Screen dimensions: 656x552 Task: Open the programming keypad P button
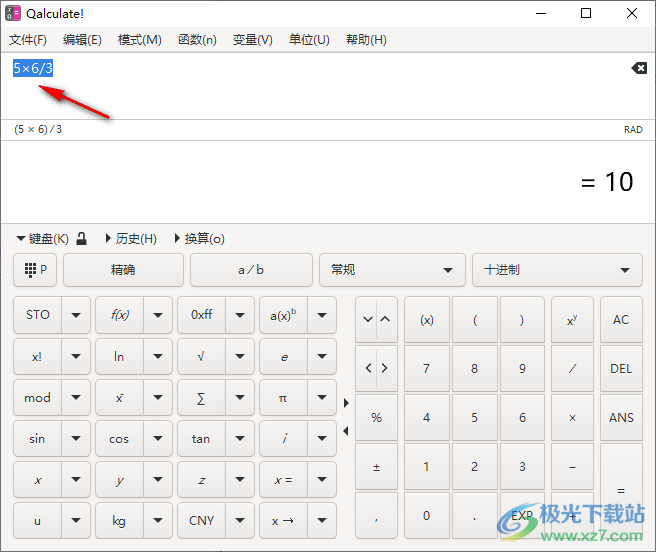click(x=35, y=270)
